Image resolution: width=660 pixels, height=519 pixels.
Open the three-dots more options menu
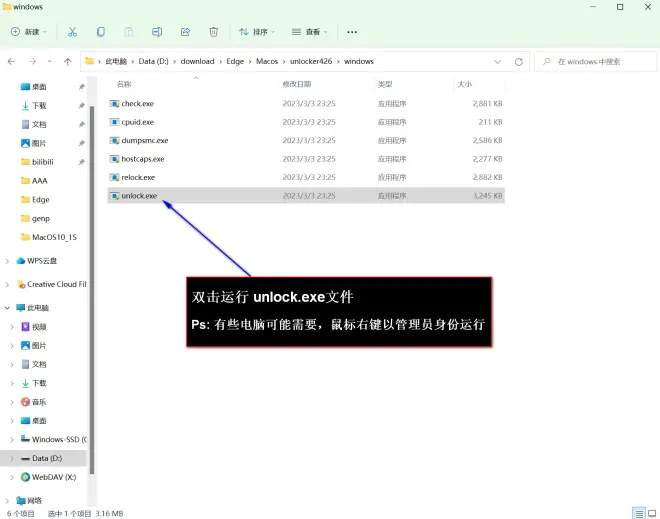[x=352, y=32]
